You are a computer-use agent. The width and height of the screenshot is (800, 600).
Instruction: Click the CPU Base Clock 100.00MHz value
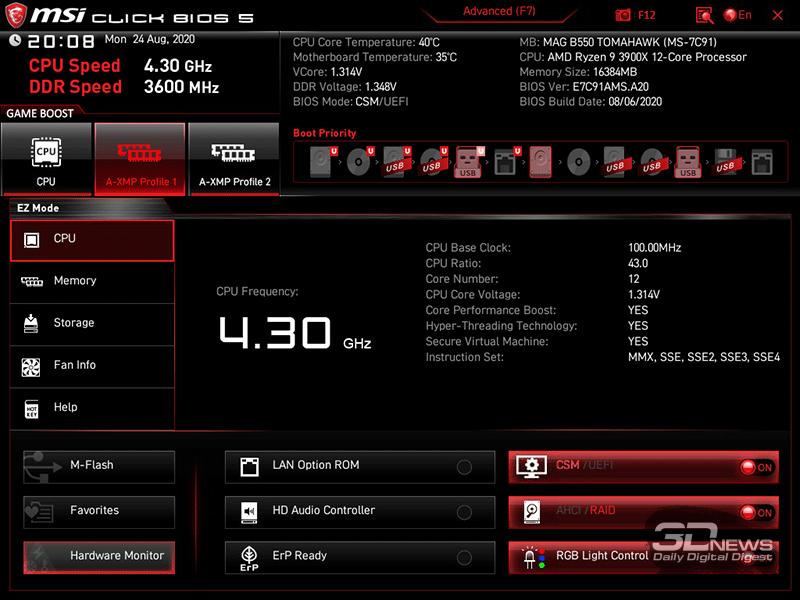click(655, 248)
